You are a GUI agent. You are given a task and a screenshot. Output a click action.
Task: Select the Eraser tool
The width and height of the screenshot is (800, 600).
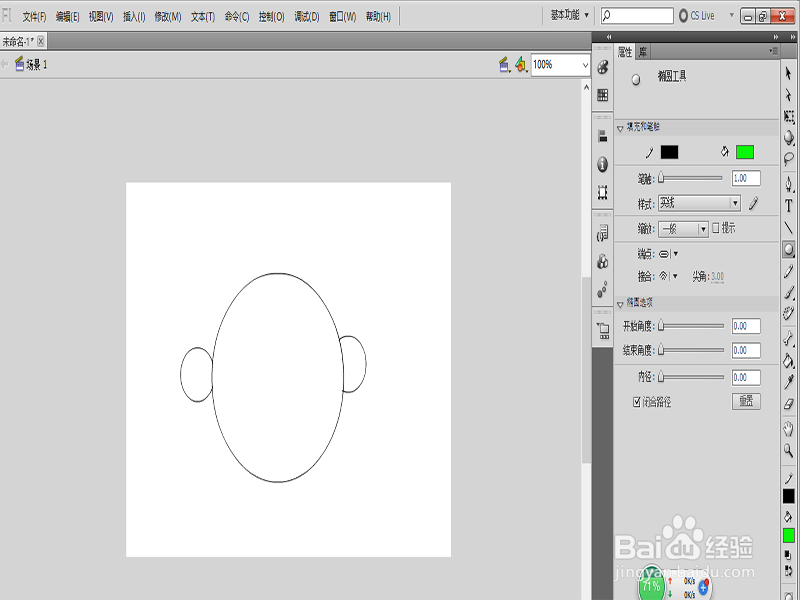789,404
